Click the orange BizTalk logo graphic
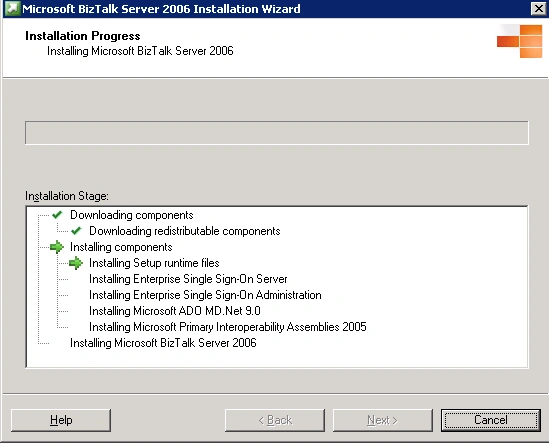This screenshot has width=549, height=443. pyautogui.click(x=520, y=41)
